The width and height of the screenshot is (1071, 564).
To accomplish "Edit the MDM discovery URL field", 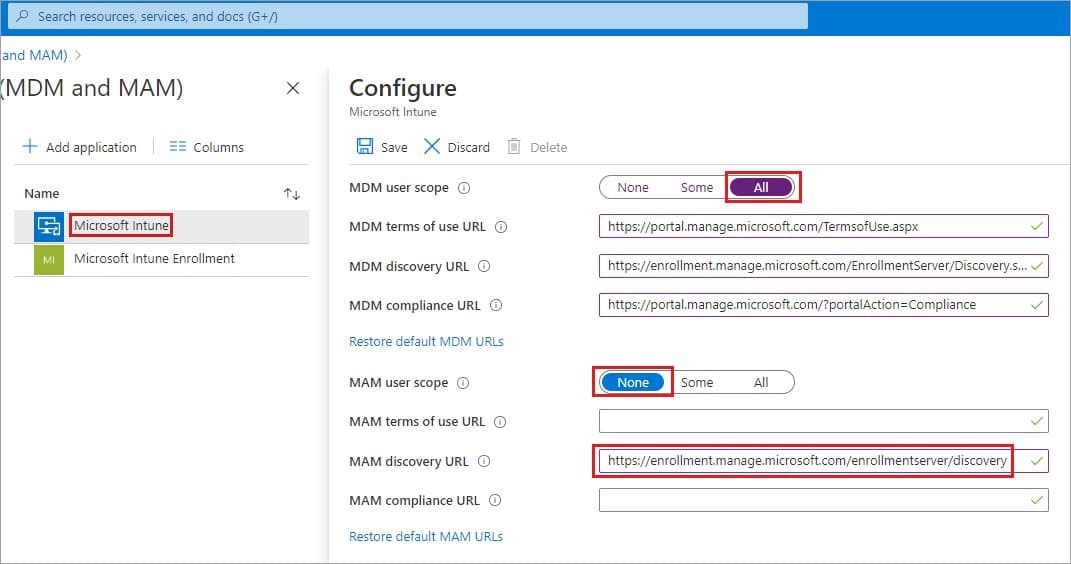I will point(824,266).
